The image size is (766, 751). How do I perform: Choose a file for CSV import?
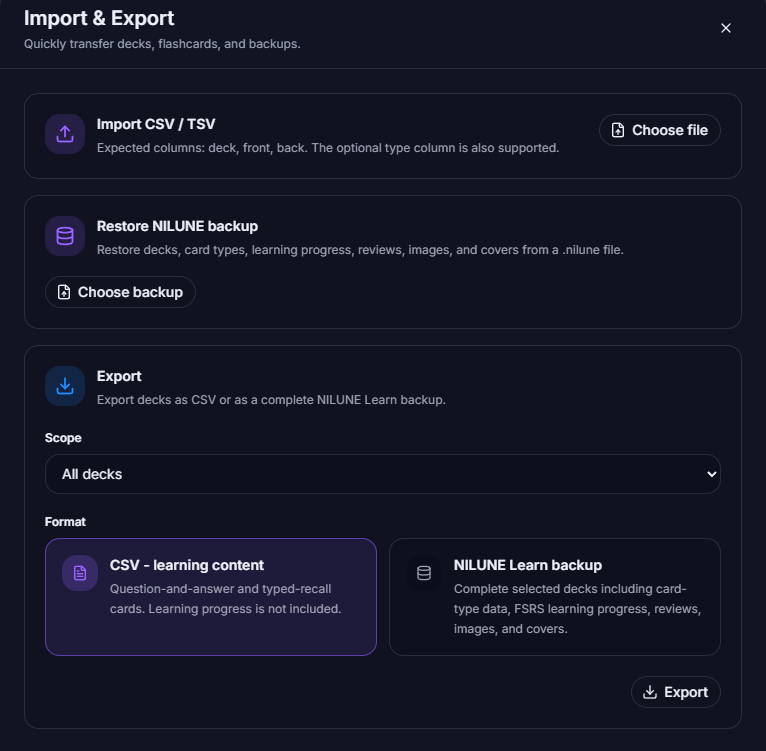point(660,130)
